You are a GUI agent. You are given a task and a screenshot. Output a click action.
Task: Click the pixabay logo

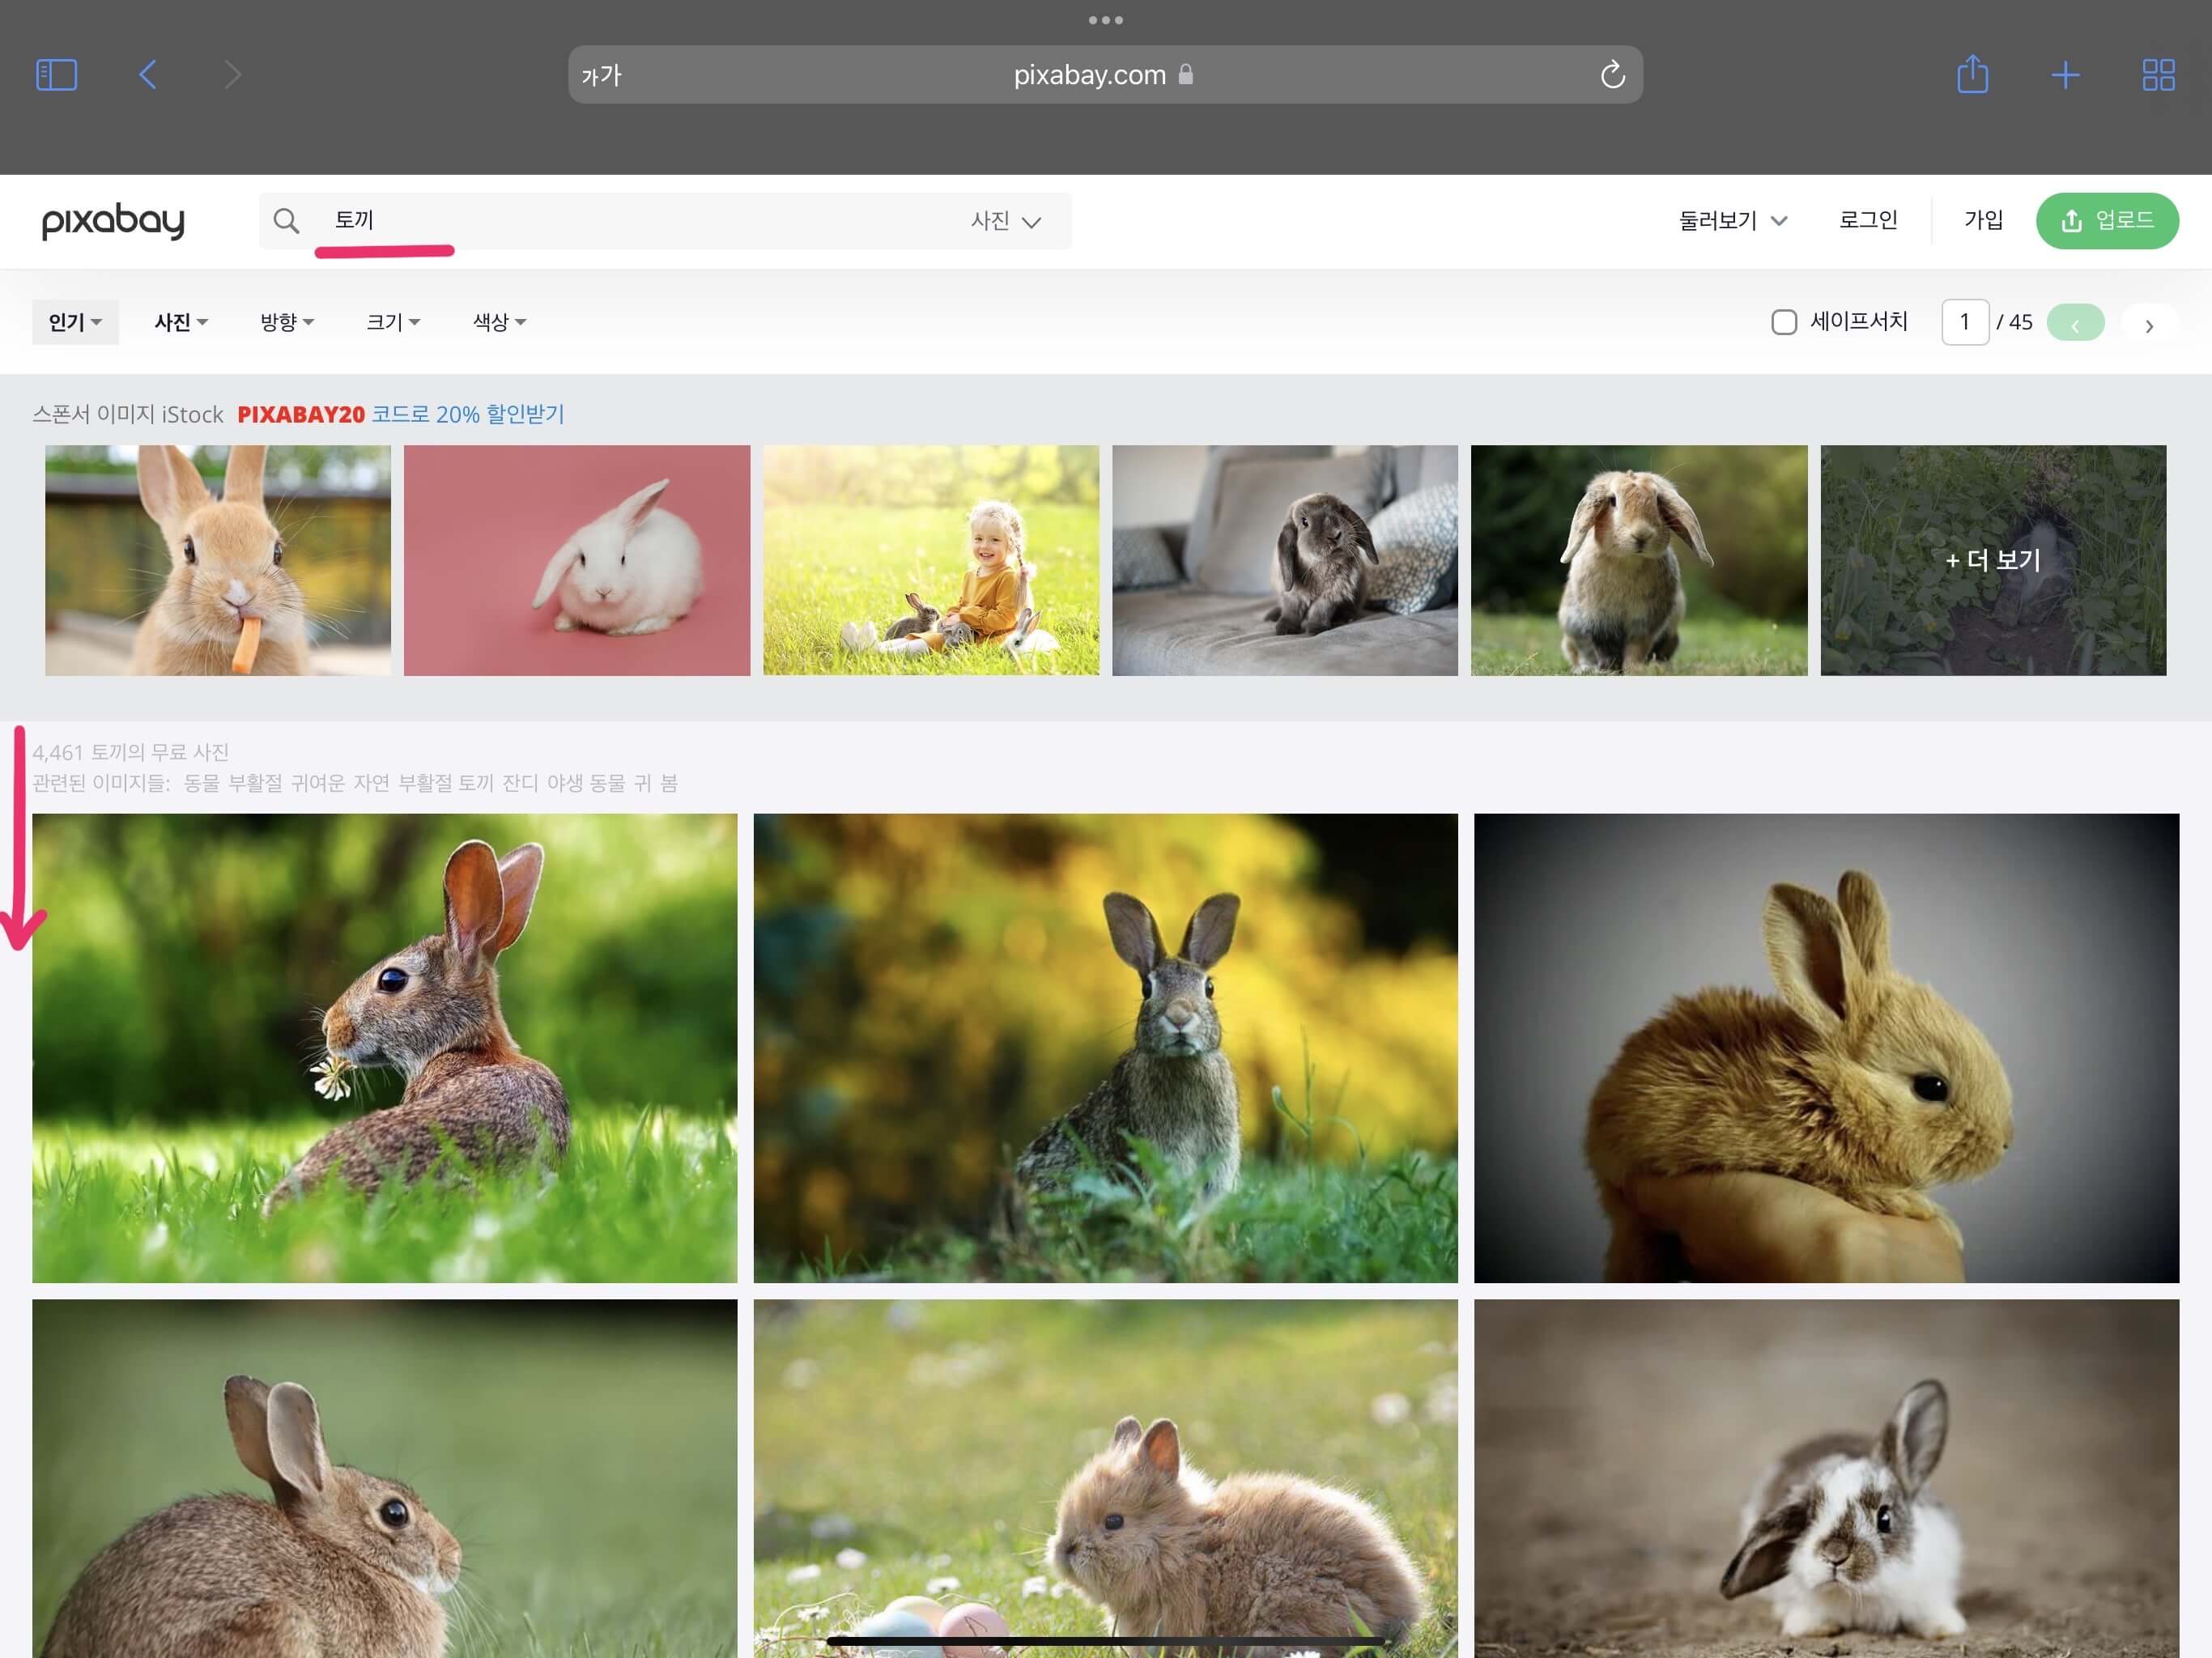tap(113, 220)
